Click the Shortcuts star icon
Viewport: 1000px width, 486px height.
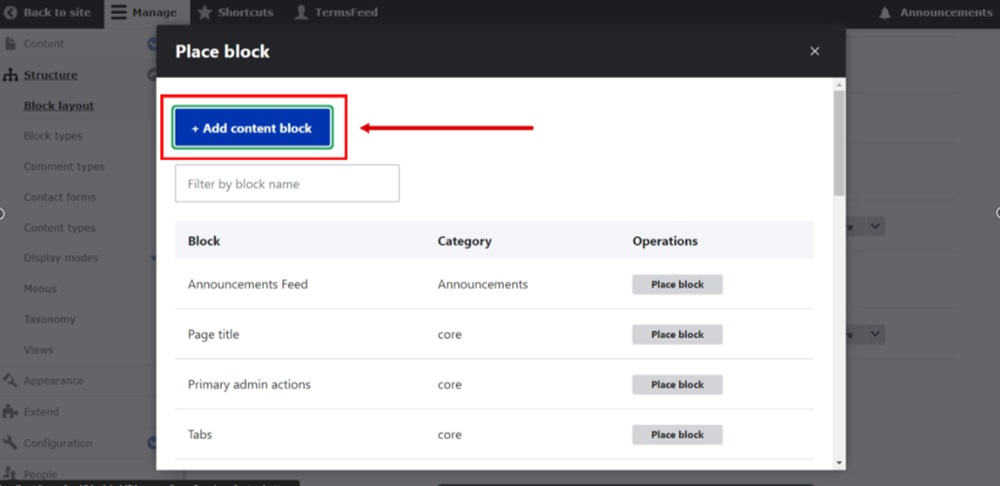(205, 13)
